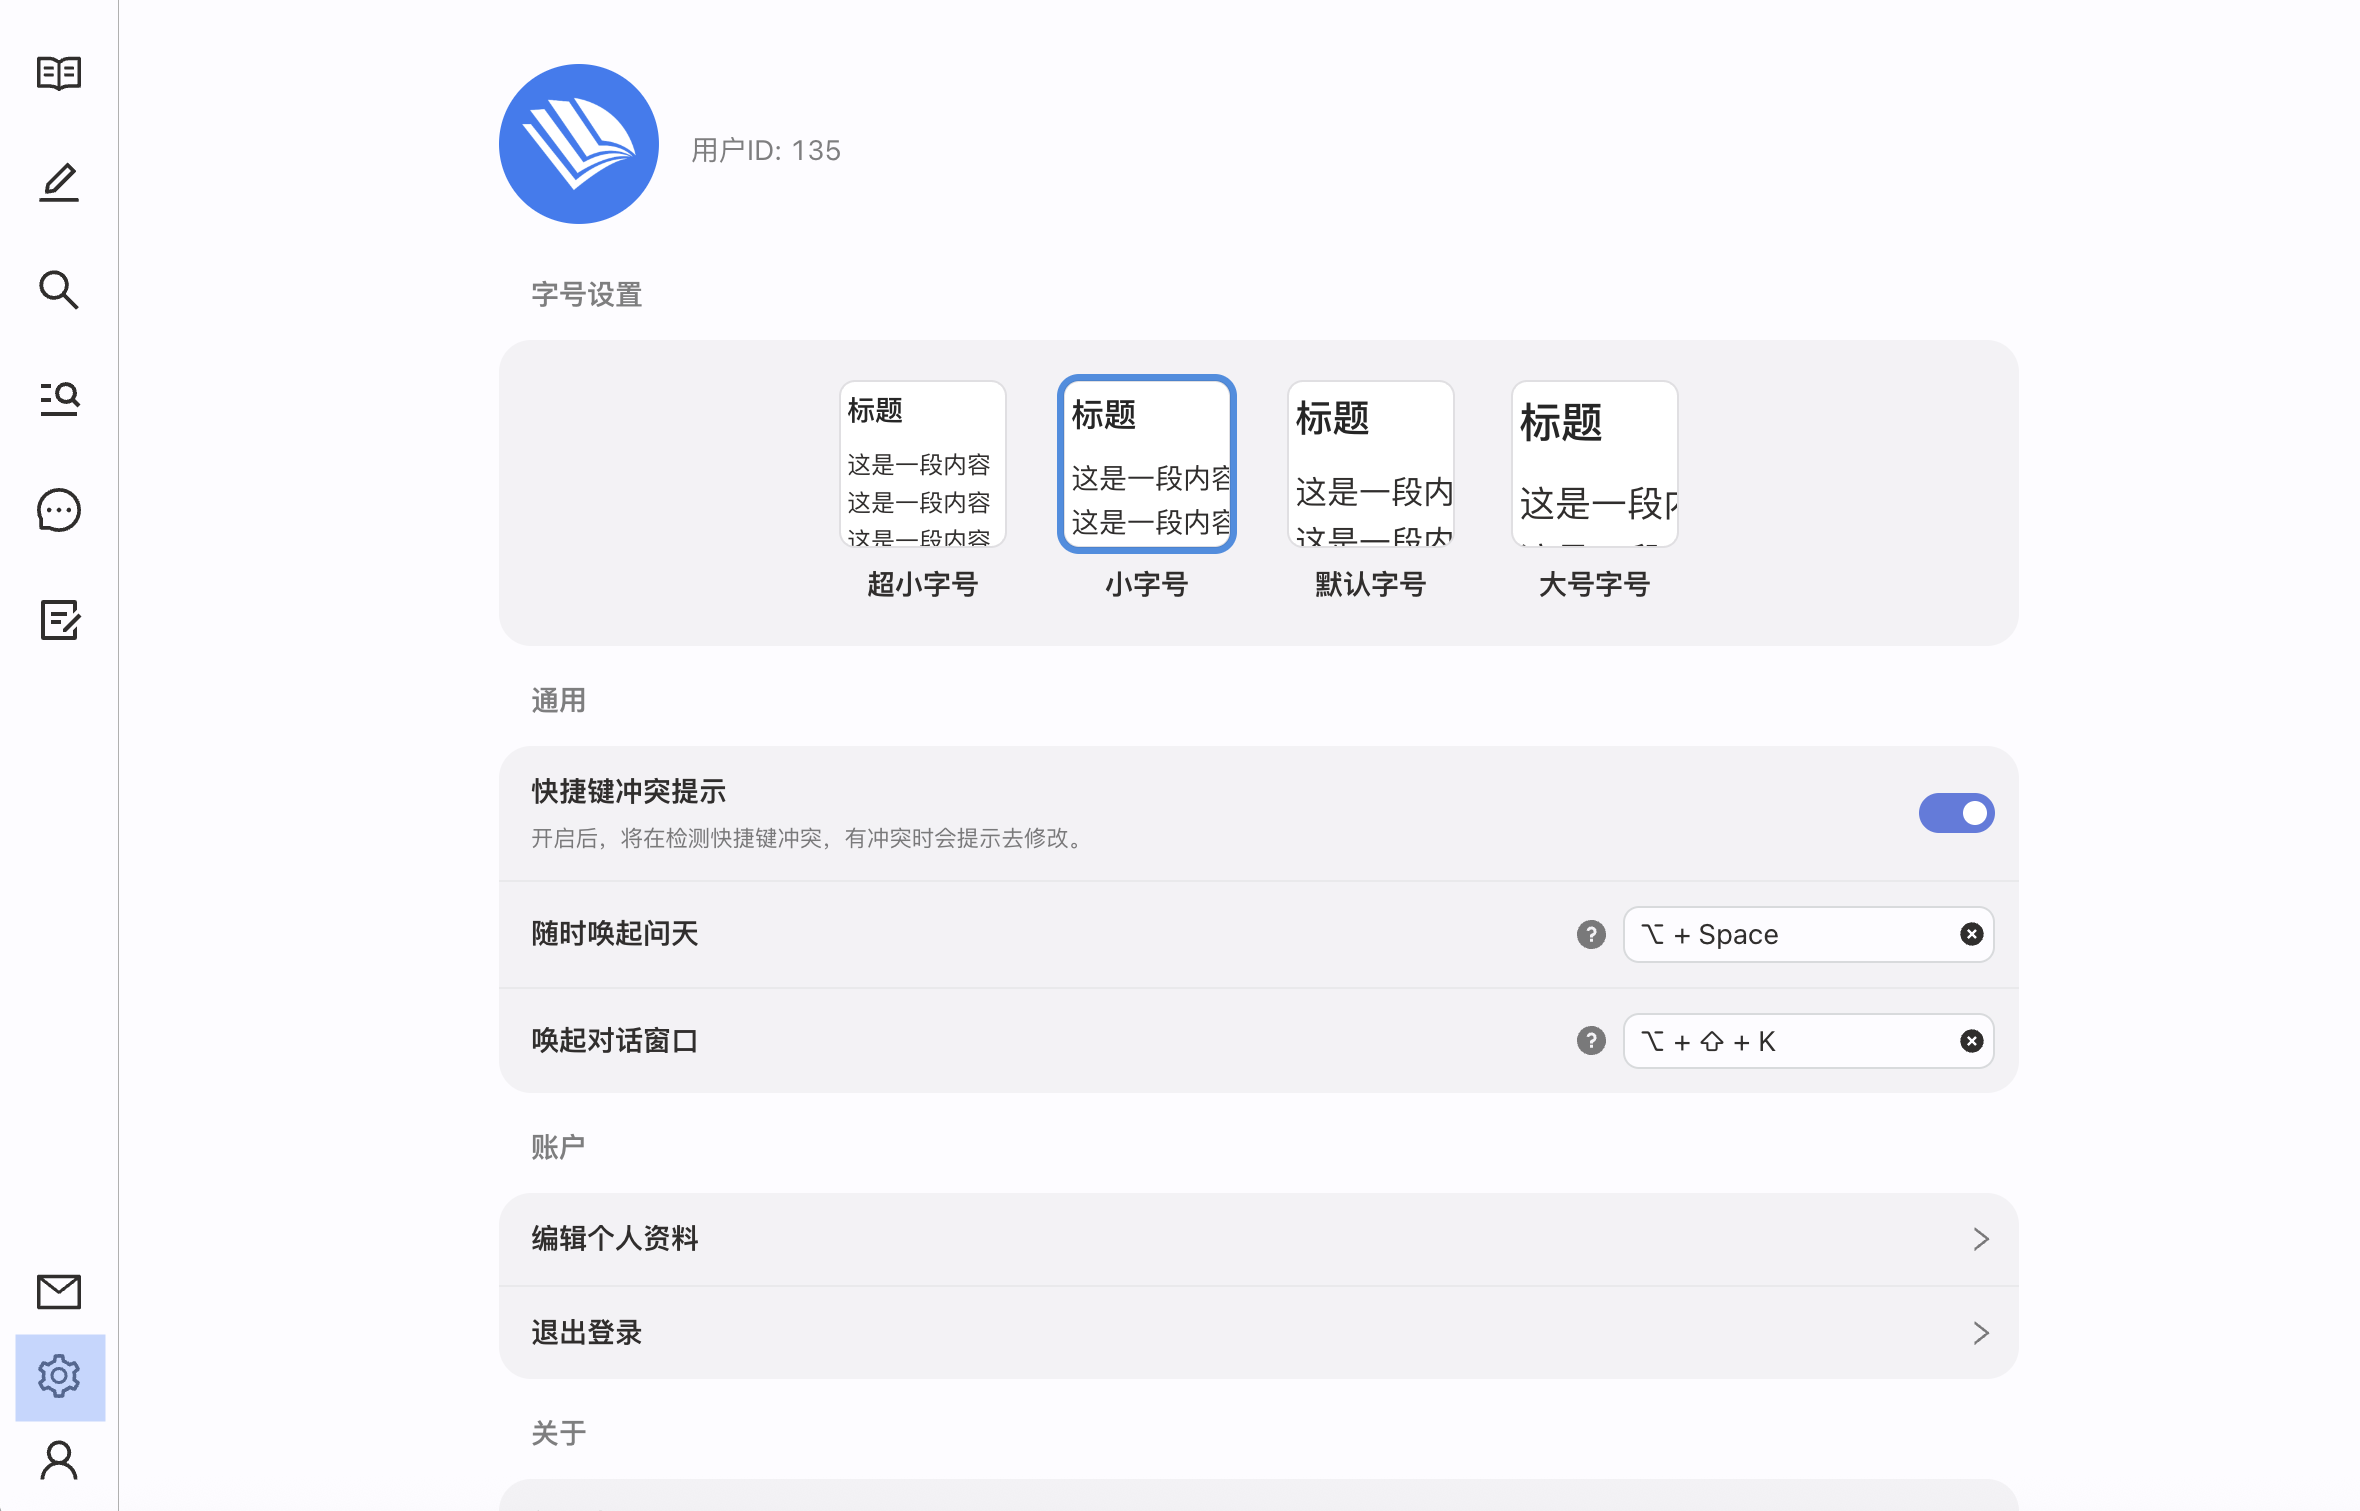Click the ⌥ + Space shortcut input field
Screen dimensions: 2360x1511
coord(1808,934)
